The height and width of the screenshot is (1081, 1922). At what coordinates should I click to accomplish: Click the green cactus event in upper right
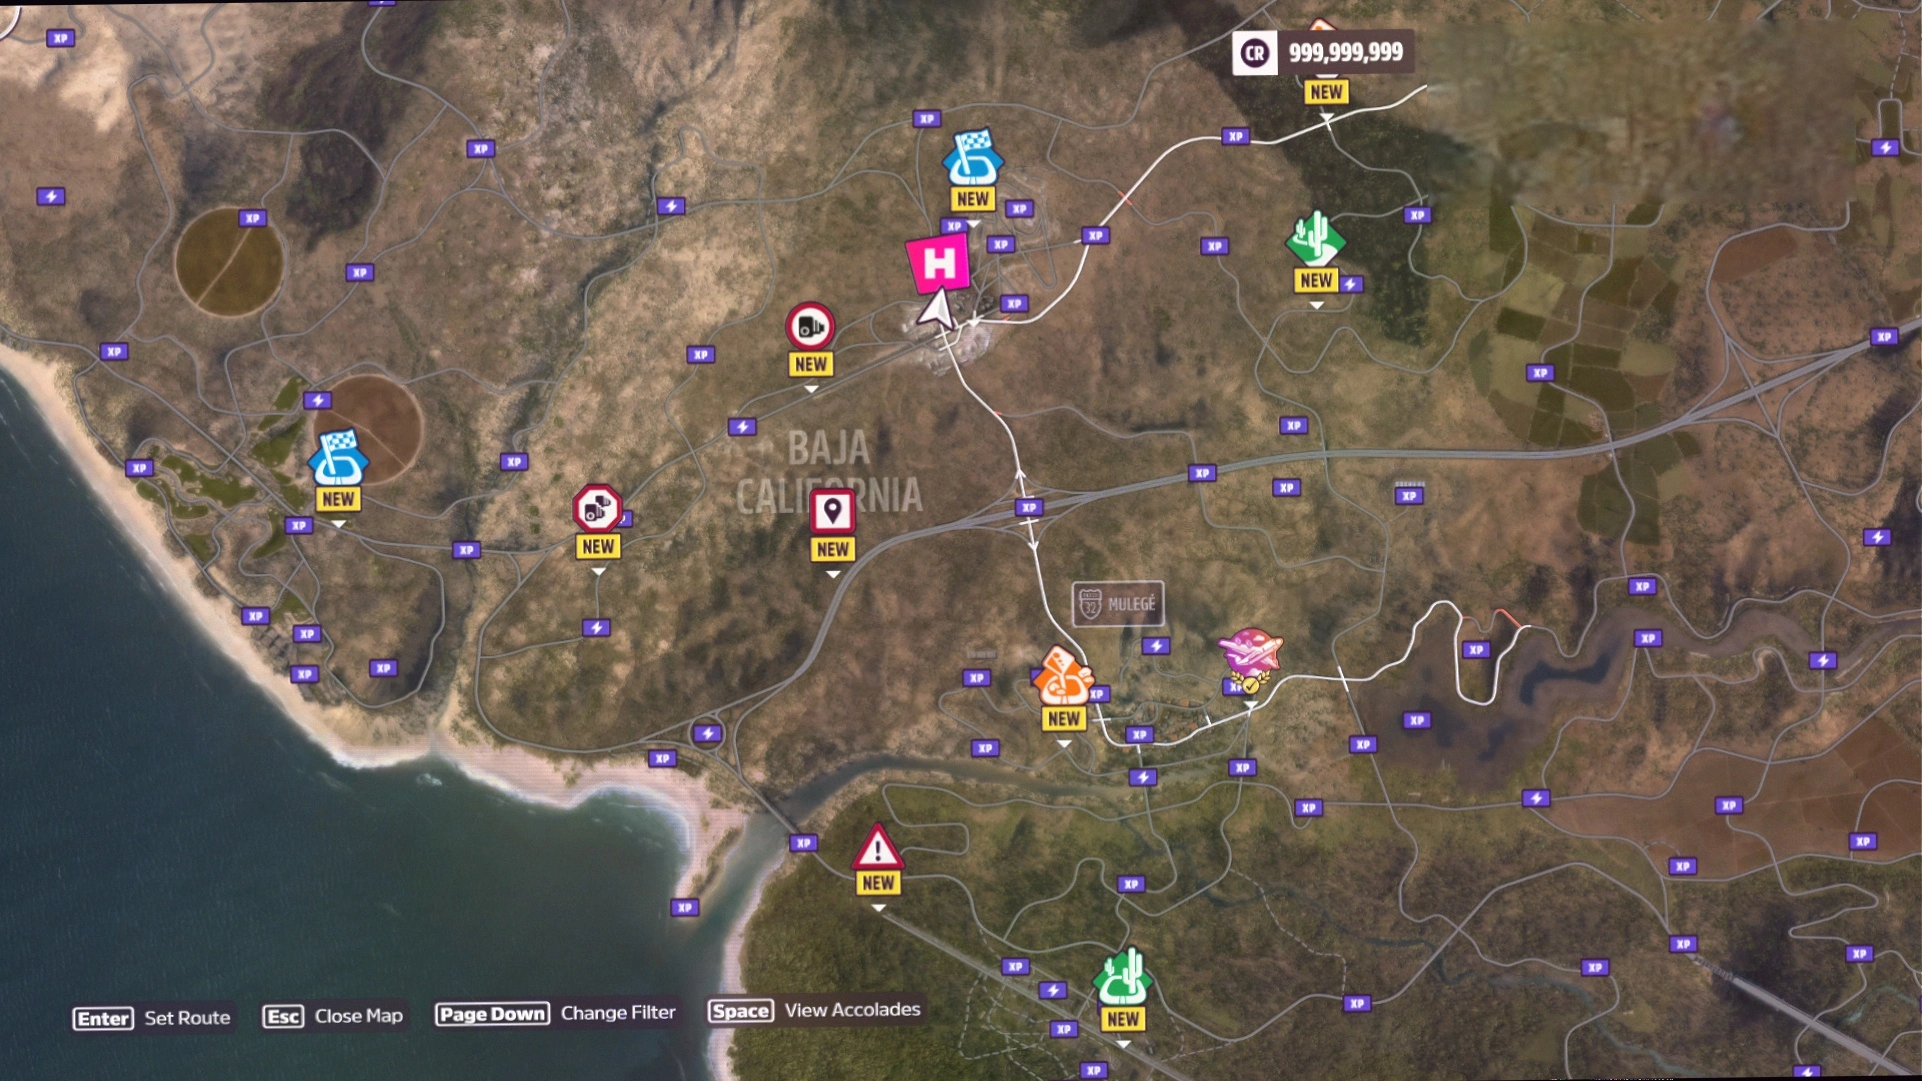point(1315,240)
